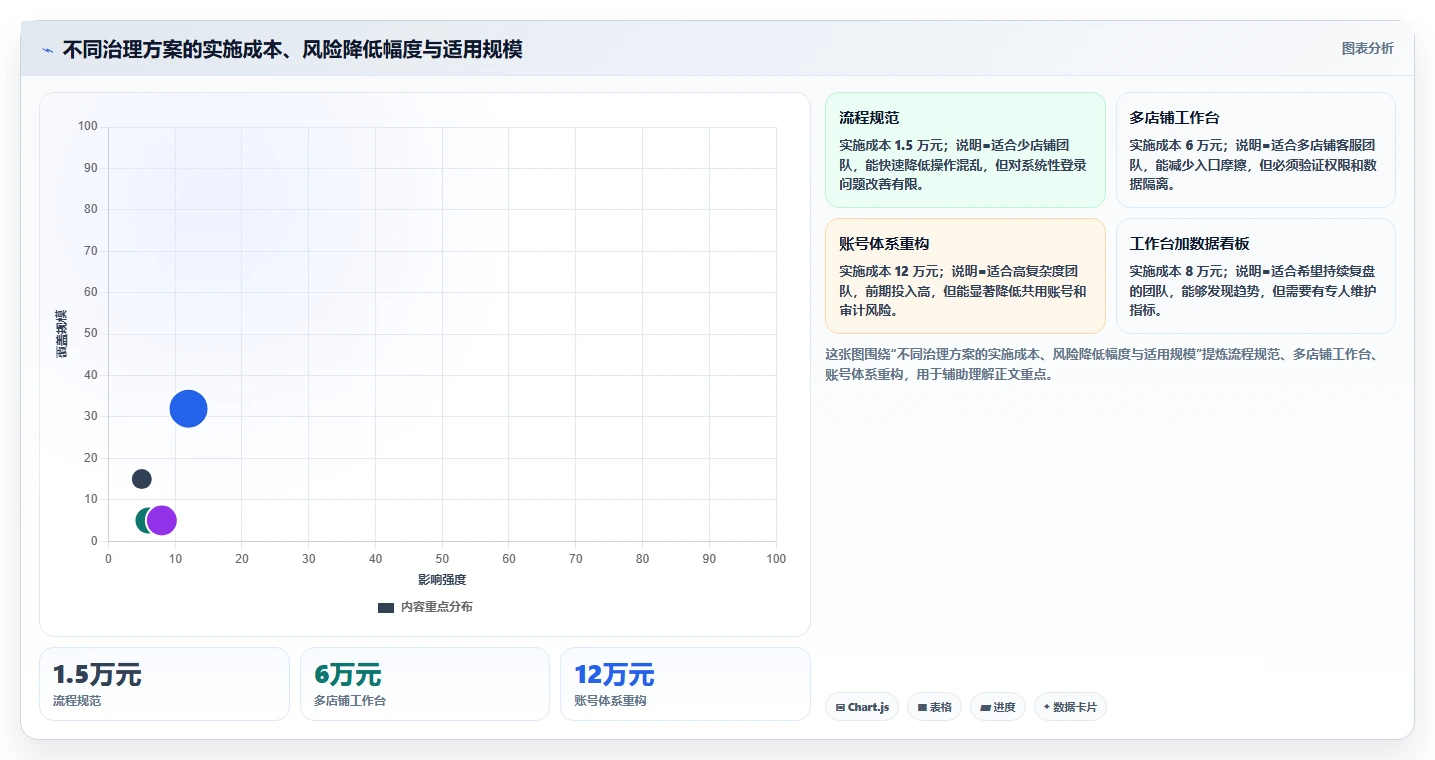The width and height of the screenshot is (1435, 760).
Task: Click the icon inside the 表格 chip
Action: [922, 707]
